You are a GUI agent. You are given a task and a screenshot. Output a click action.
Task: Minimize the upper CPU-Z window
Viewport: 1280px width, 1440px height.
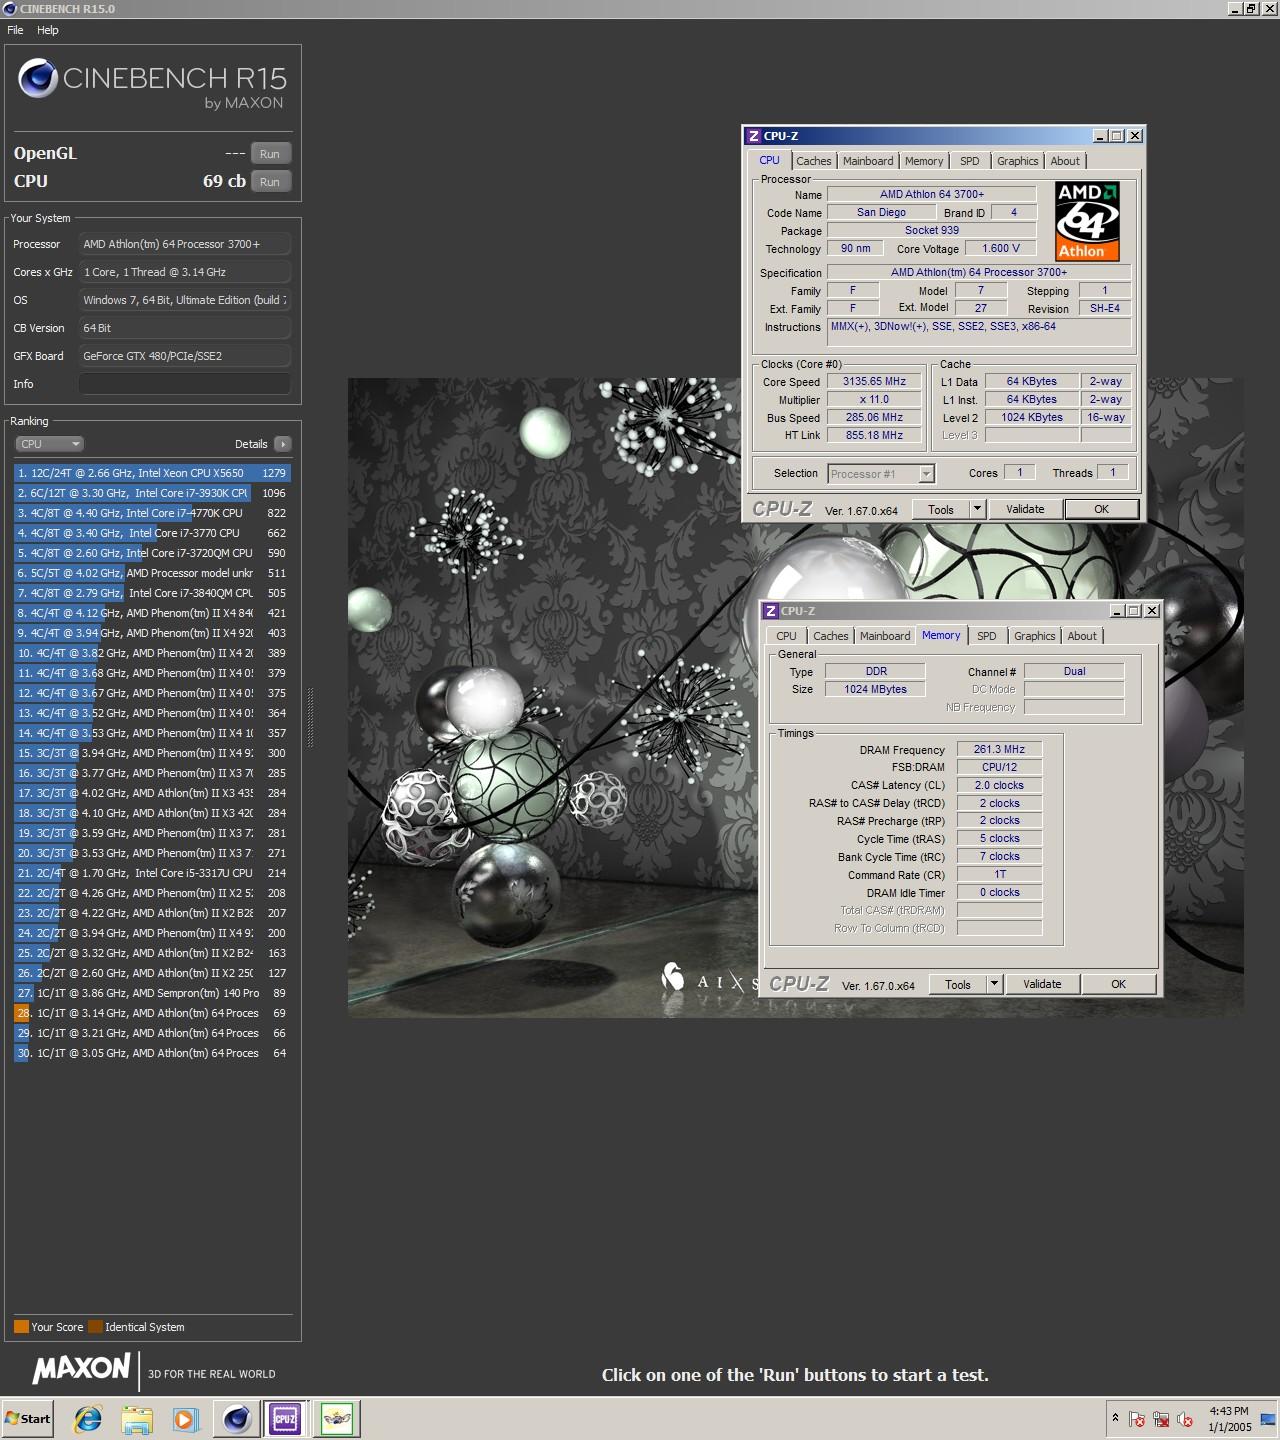[1100, 136]
